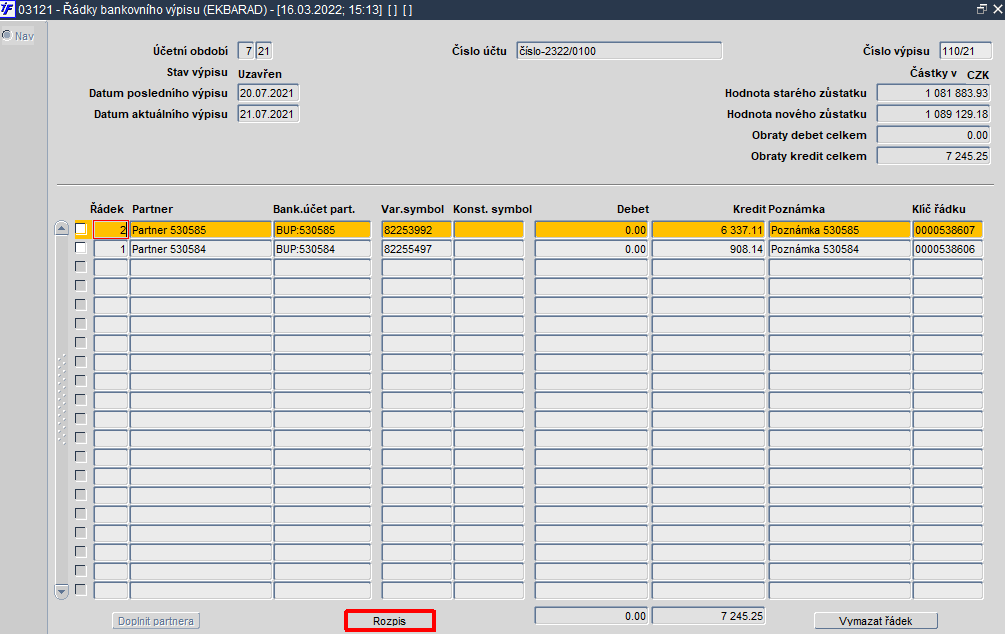
Task: Click the Vymazat řádek button
Action: click(x=876, y=621)
